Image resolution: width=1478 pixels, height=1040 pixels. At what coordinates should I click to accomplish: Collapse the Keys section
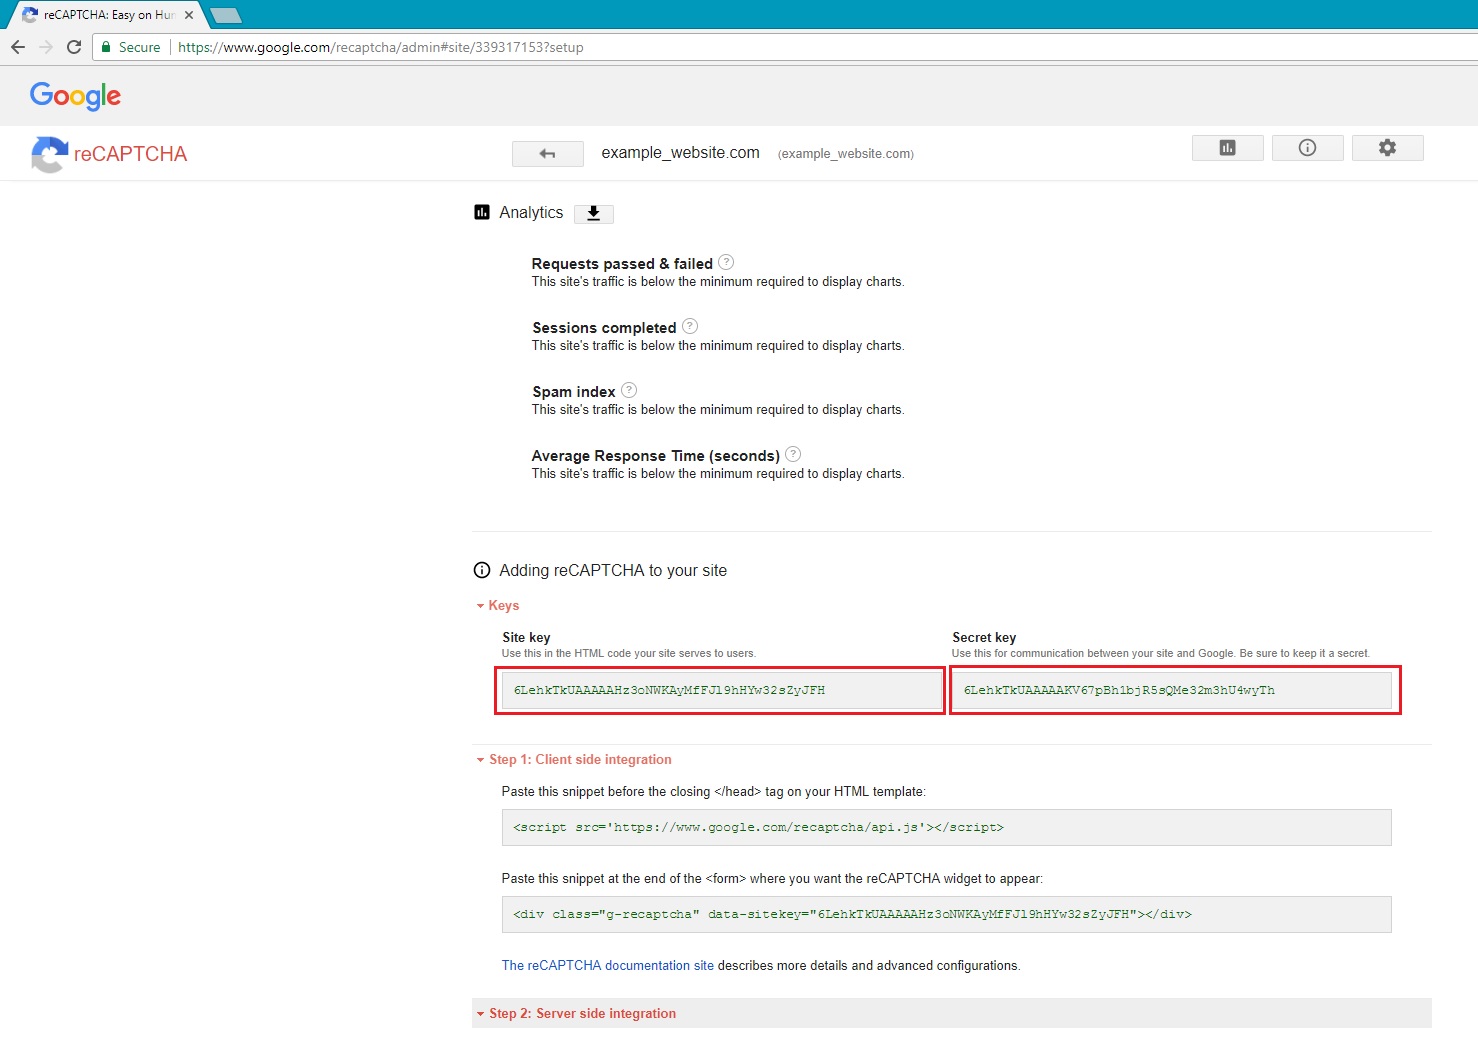[x=497, y=606]
